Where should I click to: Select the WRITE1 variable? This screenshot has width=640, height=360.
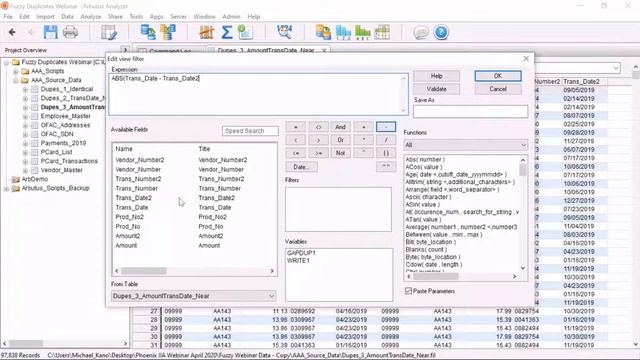point(298,260)
